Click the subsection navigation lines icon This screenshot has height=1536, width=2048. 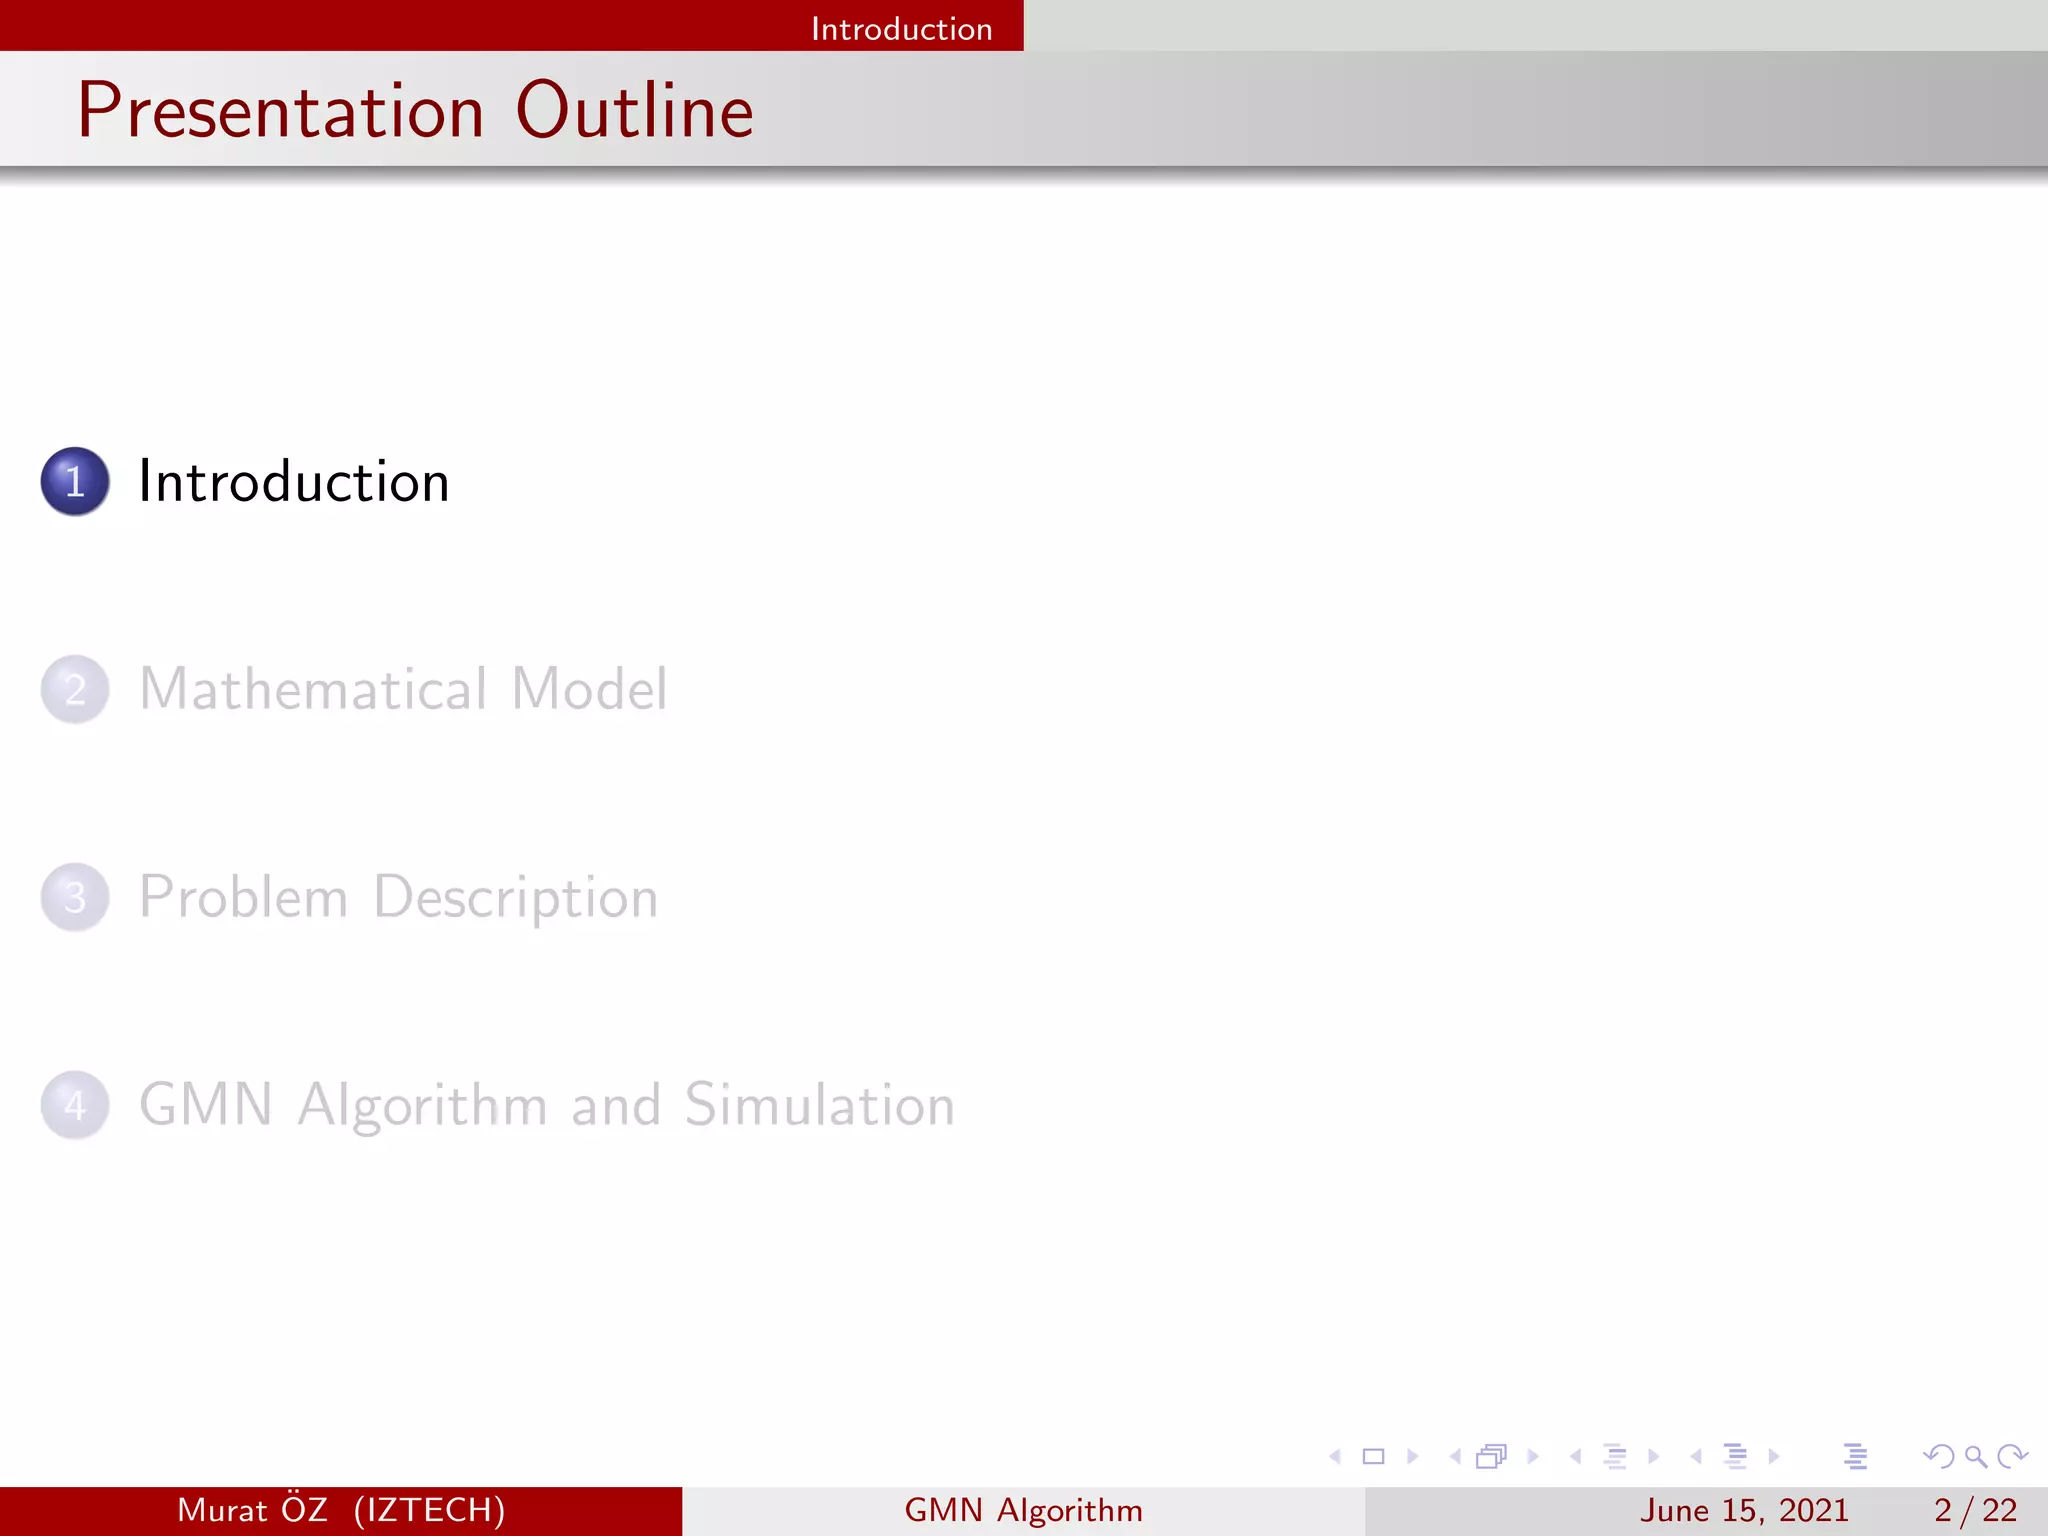click(1614, 1457)
